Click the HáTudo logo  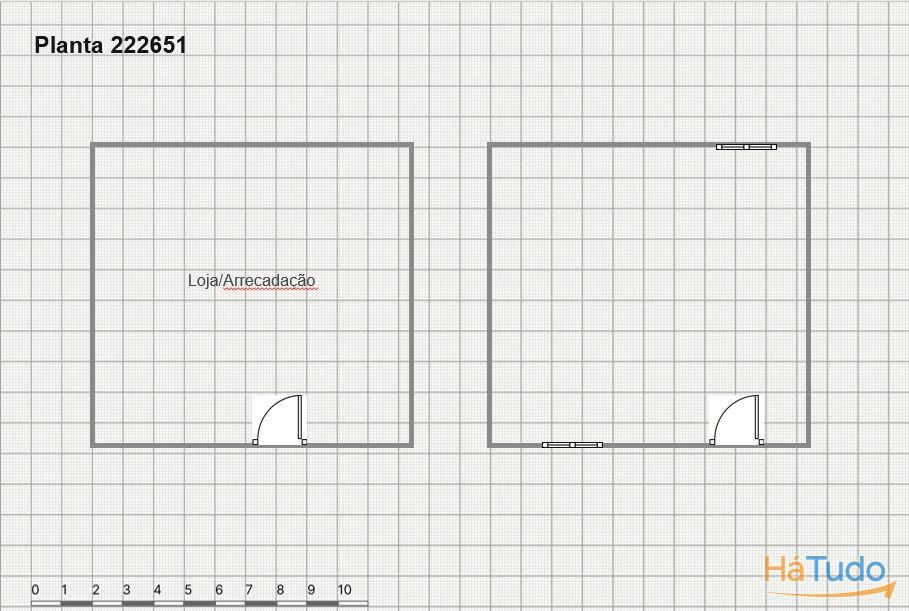(x=829, y=575)
